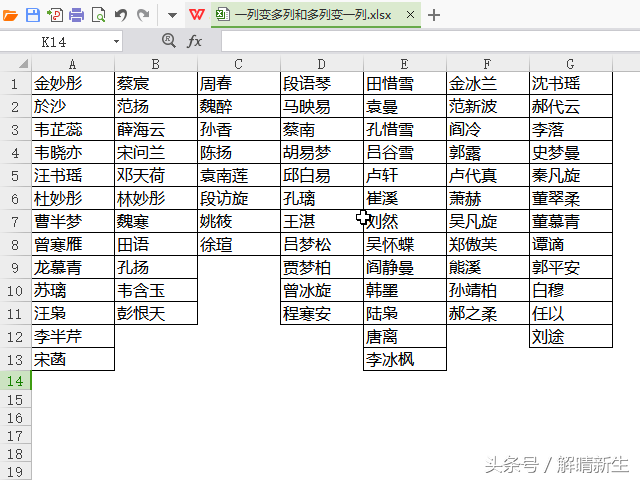Screen dimensions: 640x480
Task: Select column E header
Action: (x=404, y=64)
